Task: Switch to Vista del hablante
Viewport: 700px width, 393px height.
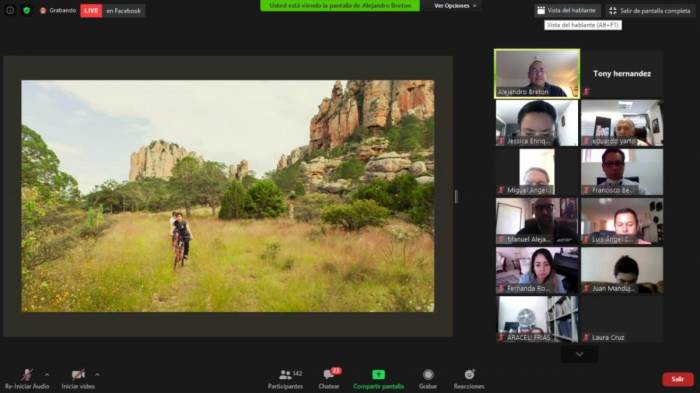Action: [x=567, y=11]
